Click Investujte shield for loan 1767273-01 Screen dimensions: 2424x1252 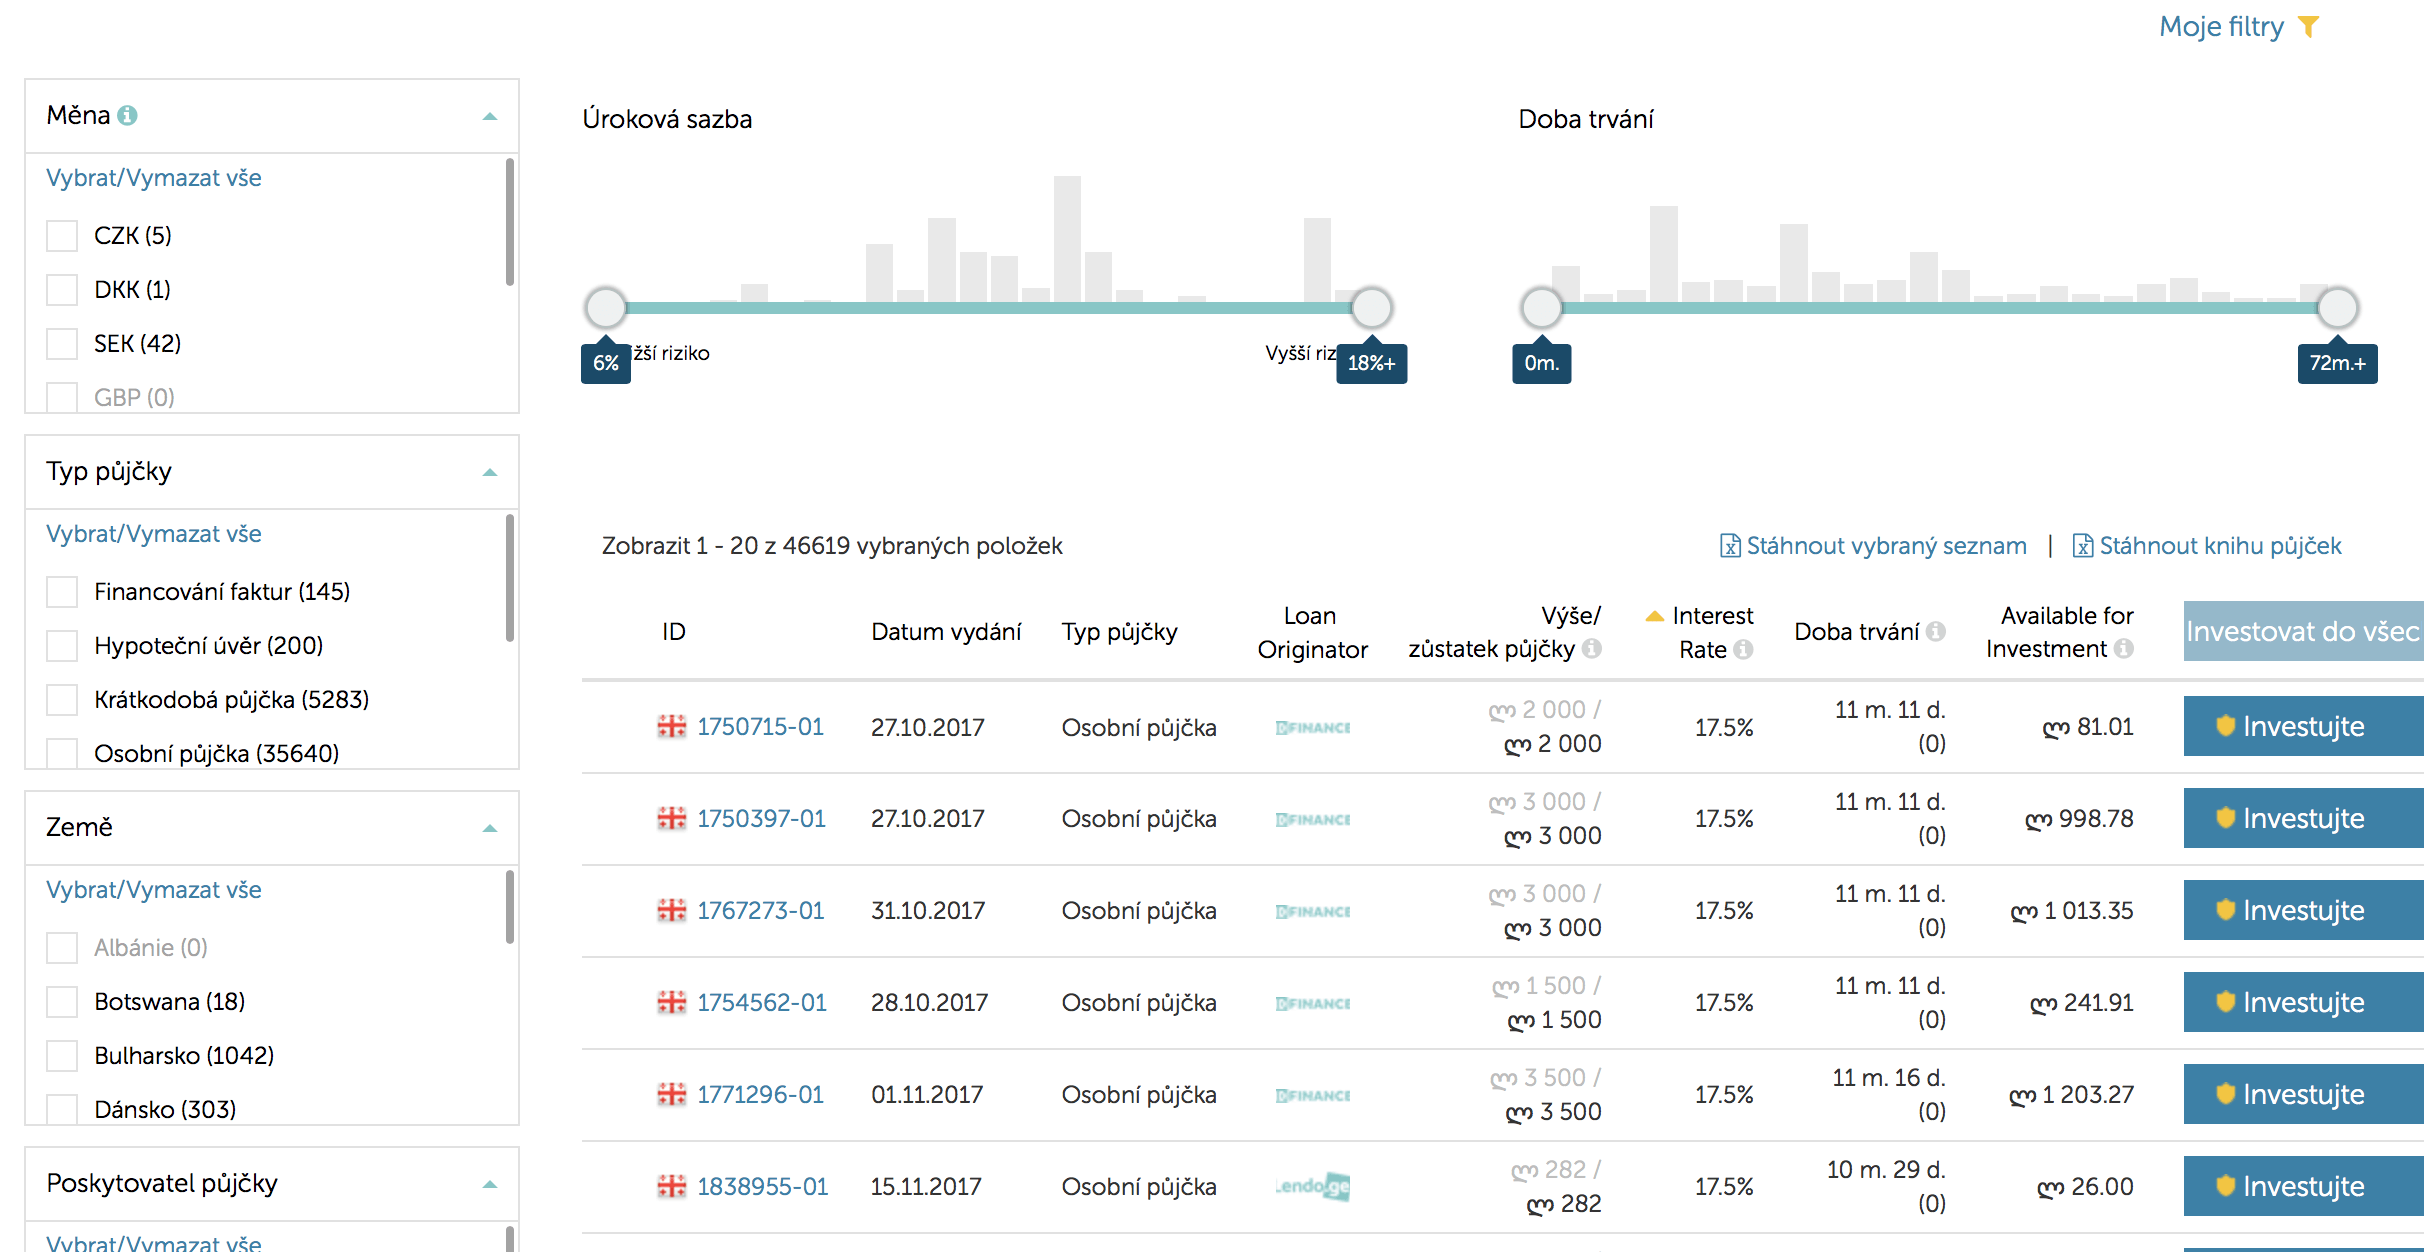pyautogui.click(x=2225, y=909)
